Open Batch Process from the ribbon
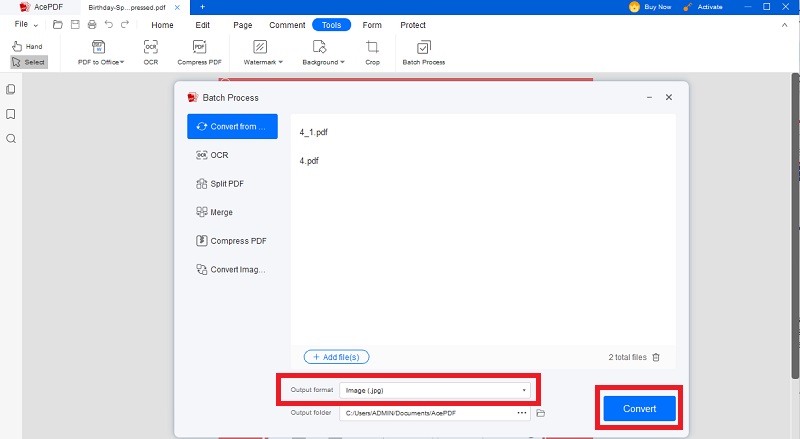Image resolution: width=800 pixels, height=439 pixels. point(423,53)
